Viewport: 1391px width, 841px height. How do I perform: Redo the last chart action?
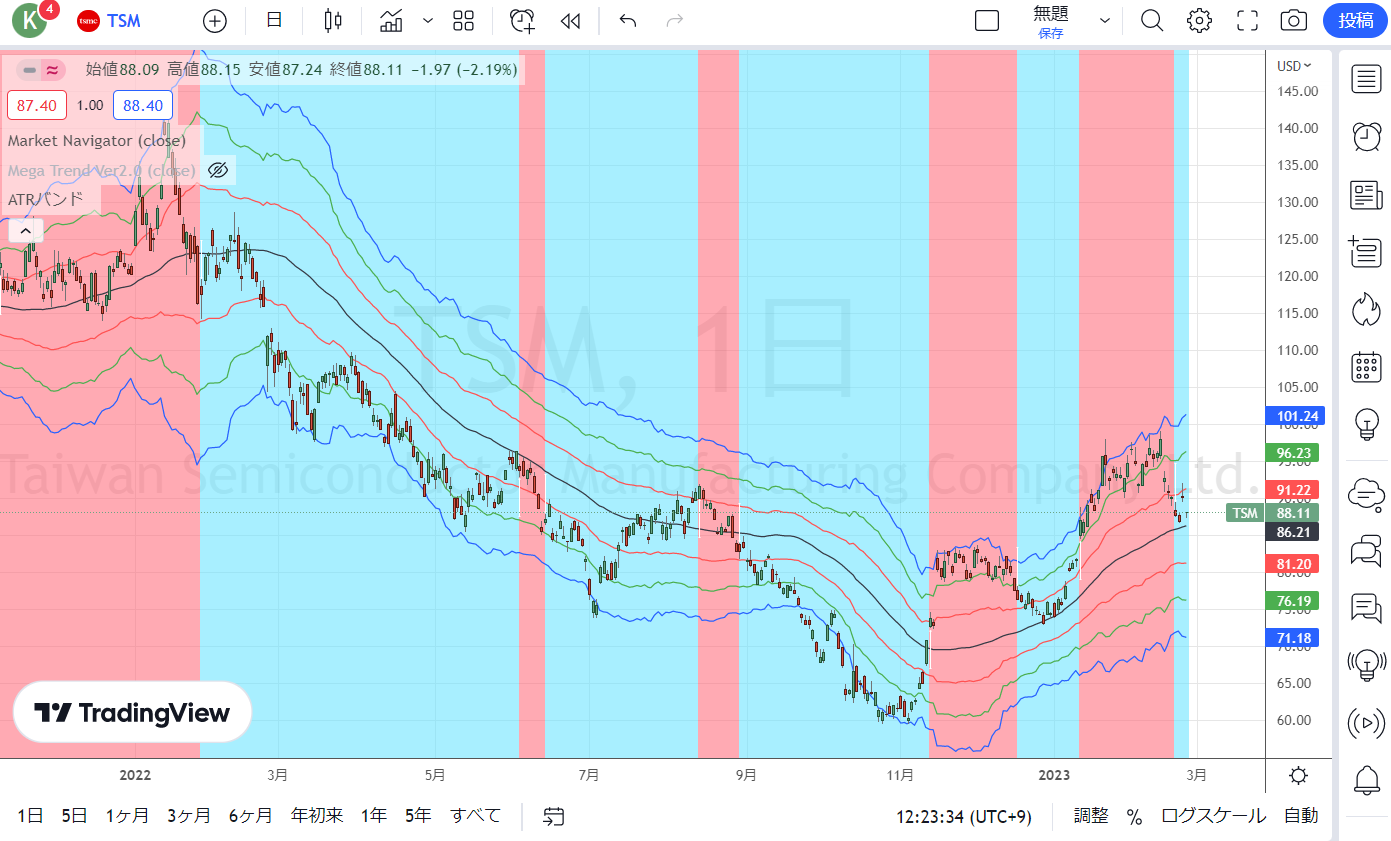(x=675, y=20)
